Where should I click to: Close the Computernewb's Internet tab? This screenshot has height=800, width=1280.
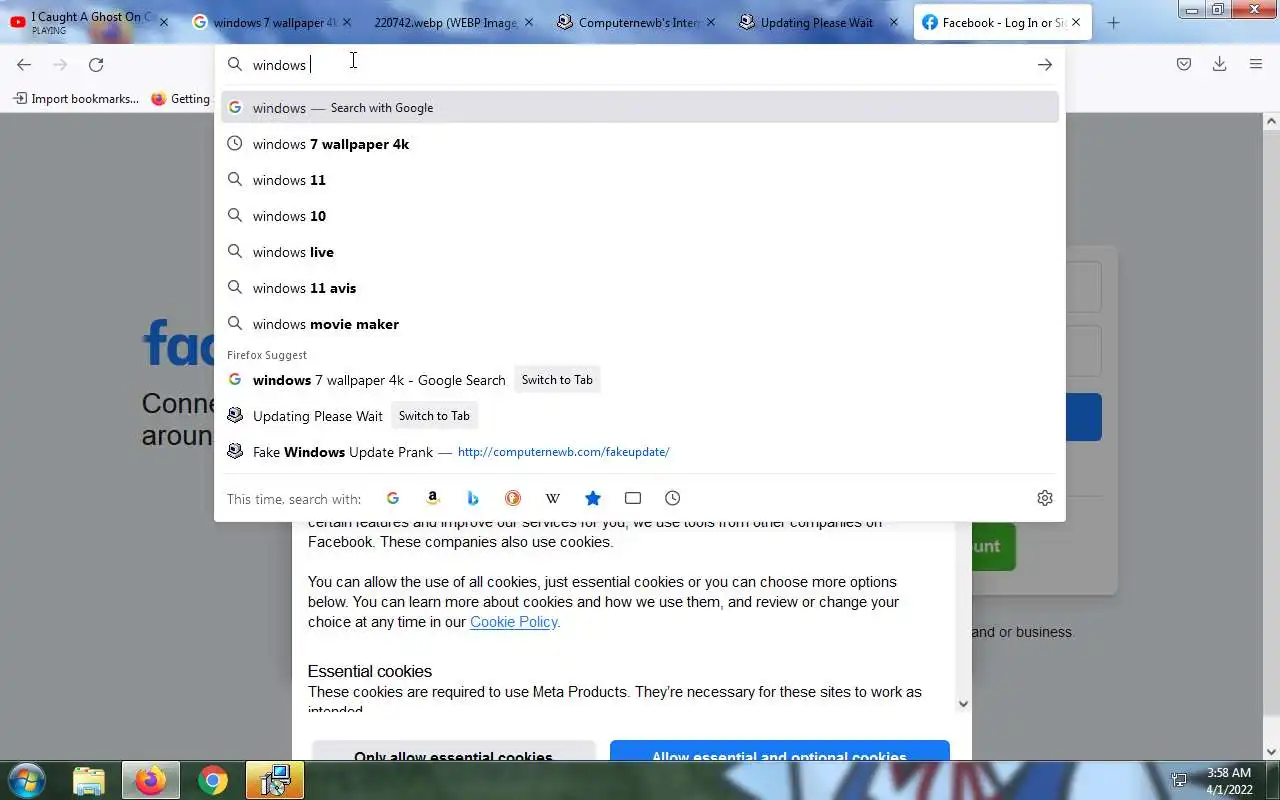click(711, 22)
